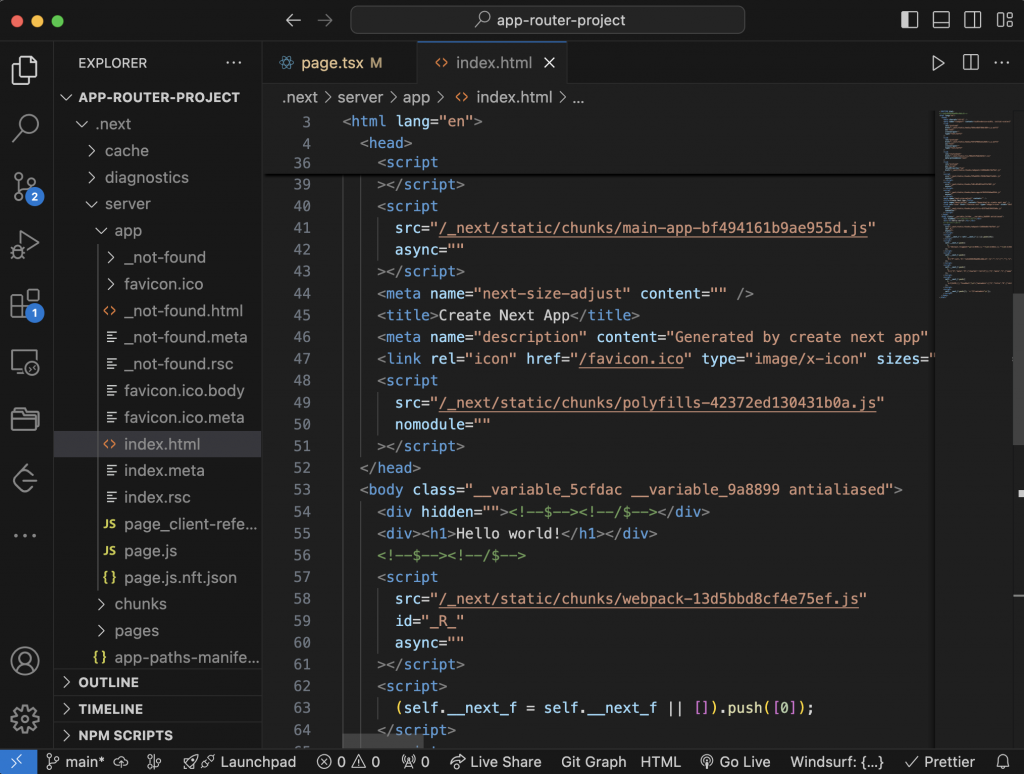
Task: Expand the pages folder
Action: tap(157, 631)
